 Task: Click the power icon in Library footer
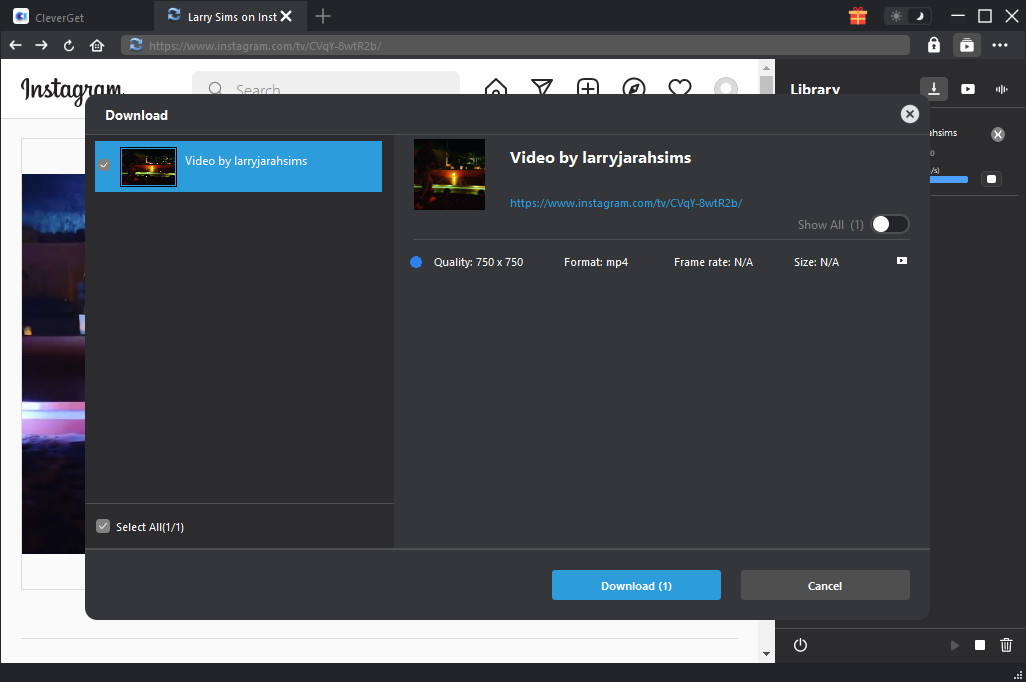coord(800,646)
